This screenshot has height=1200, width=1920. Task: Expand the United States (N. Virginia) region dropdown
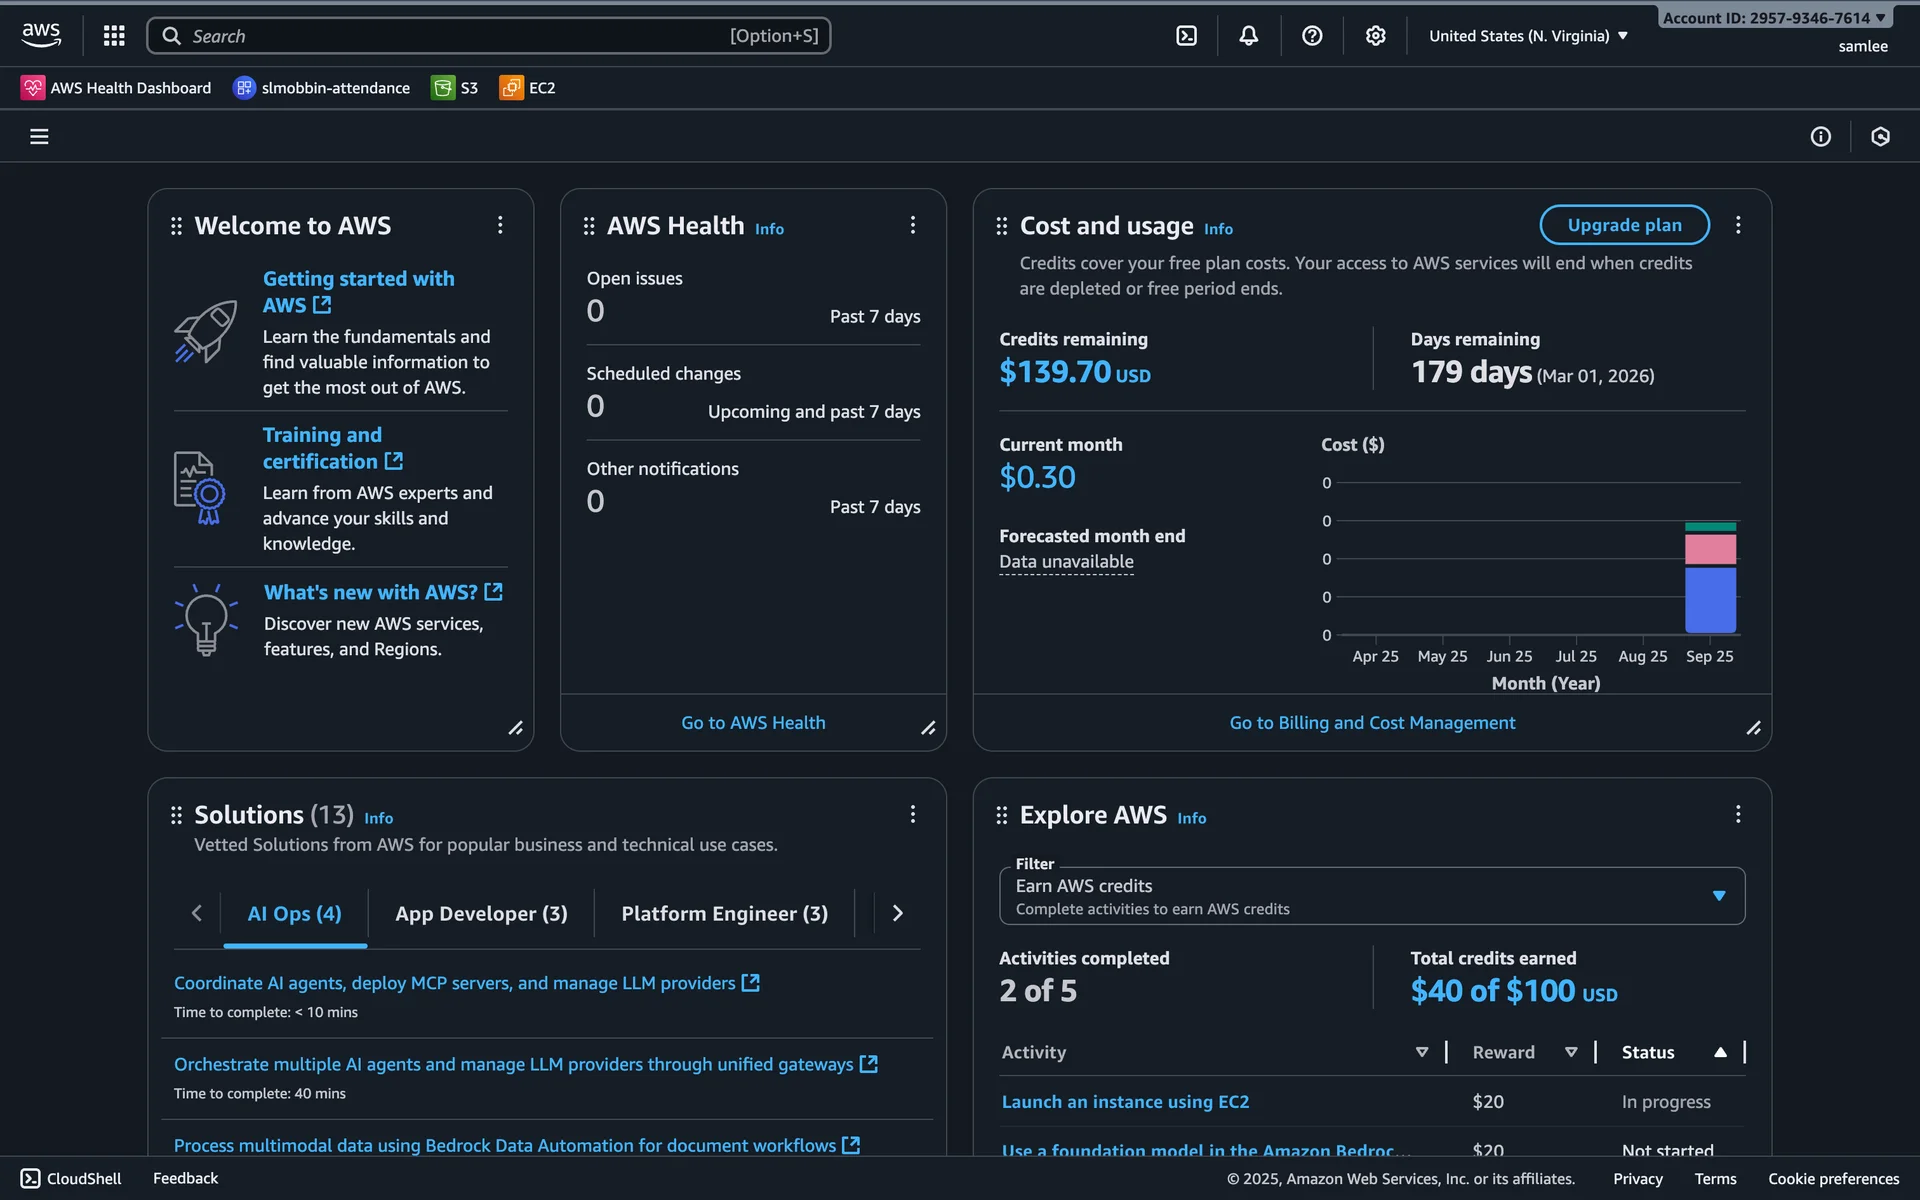tap(1528, 36)
